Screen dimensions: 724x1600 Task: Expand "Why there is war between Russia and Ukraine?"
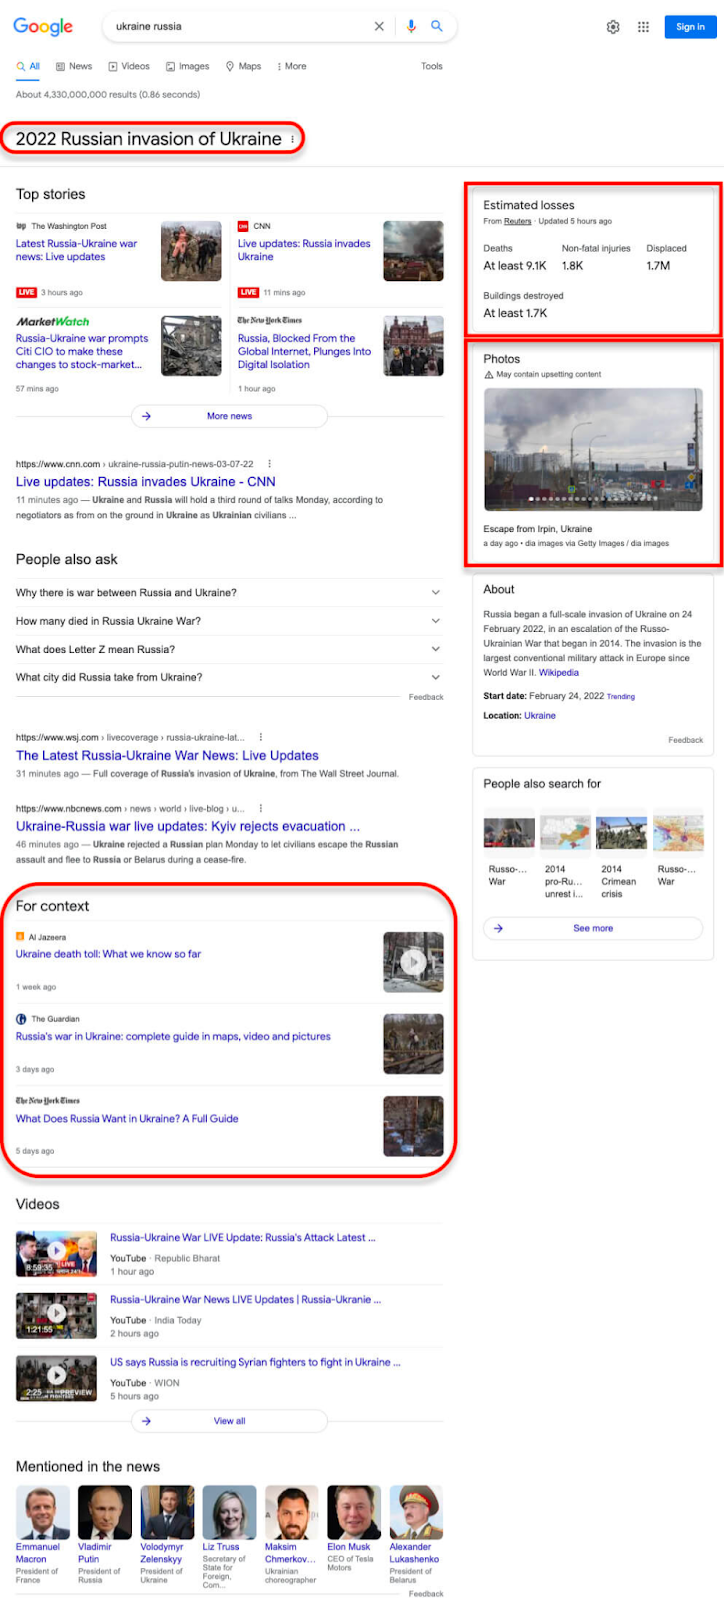(x=229, y=593)
